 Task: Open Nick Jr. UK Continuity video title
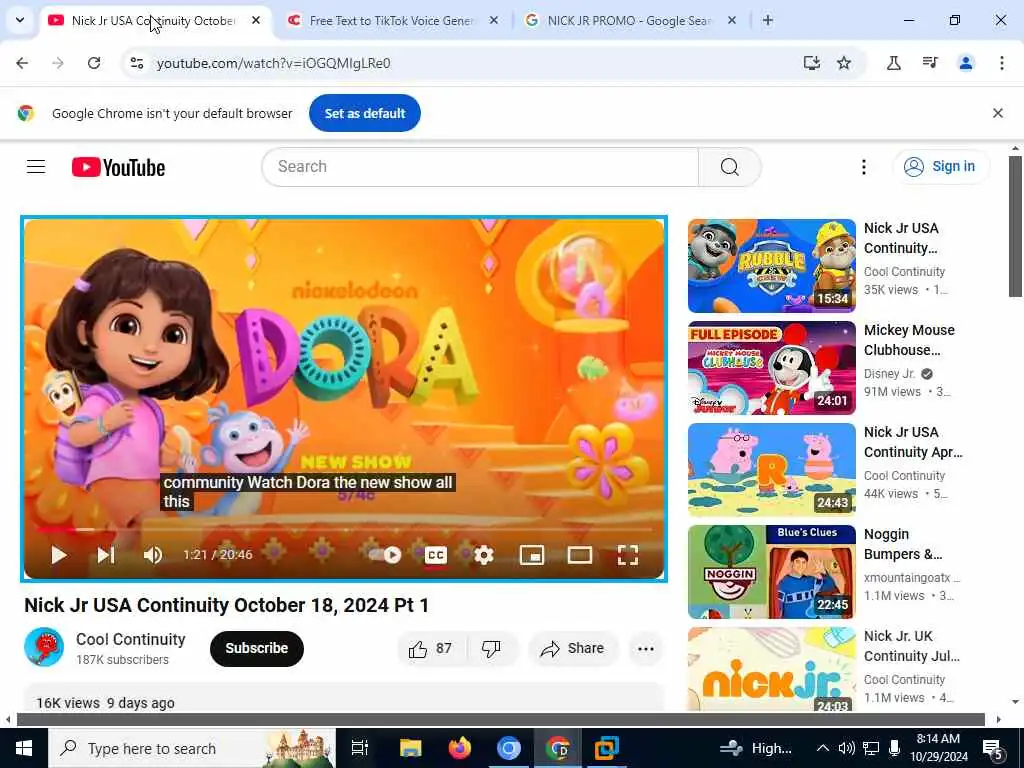[912, 646]
